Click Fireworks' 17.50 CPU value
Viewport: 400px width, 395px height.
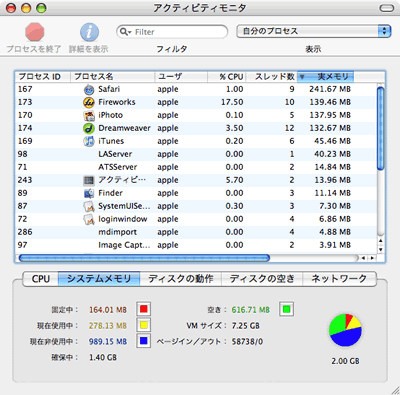click(232, 102)
